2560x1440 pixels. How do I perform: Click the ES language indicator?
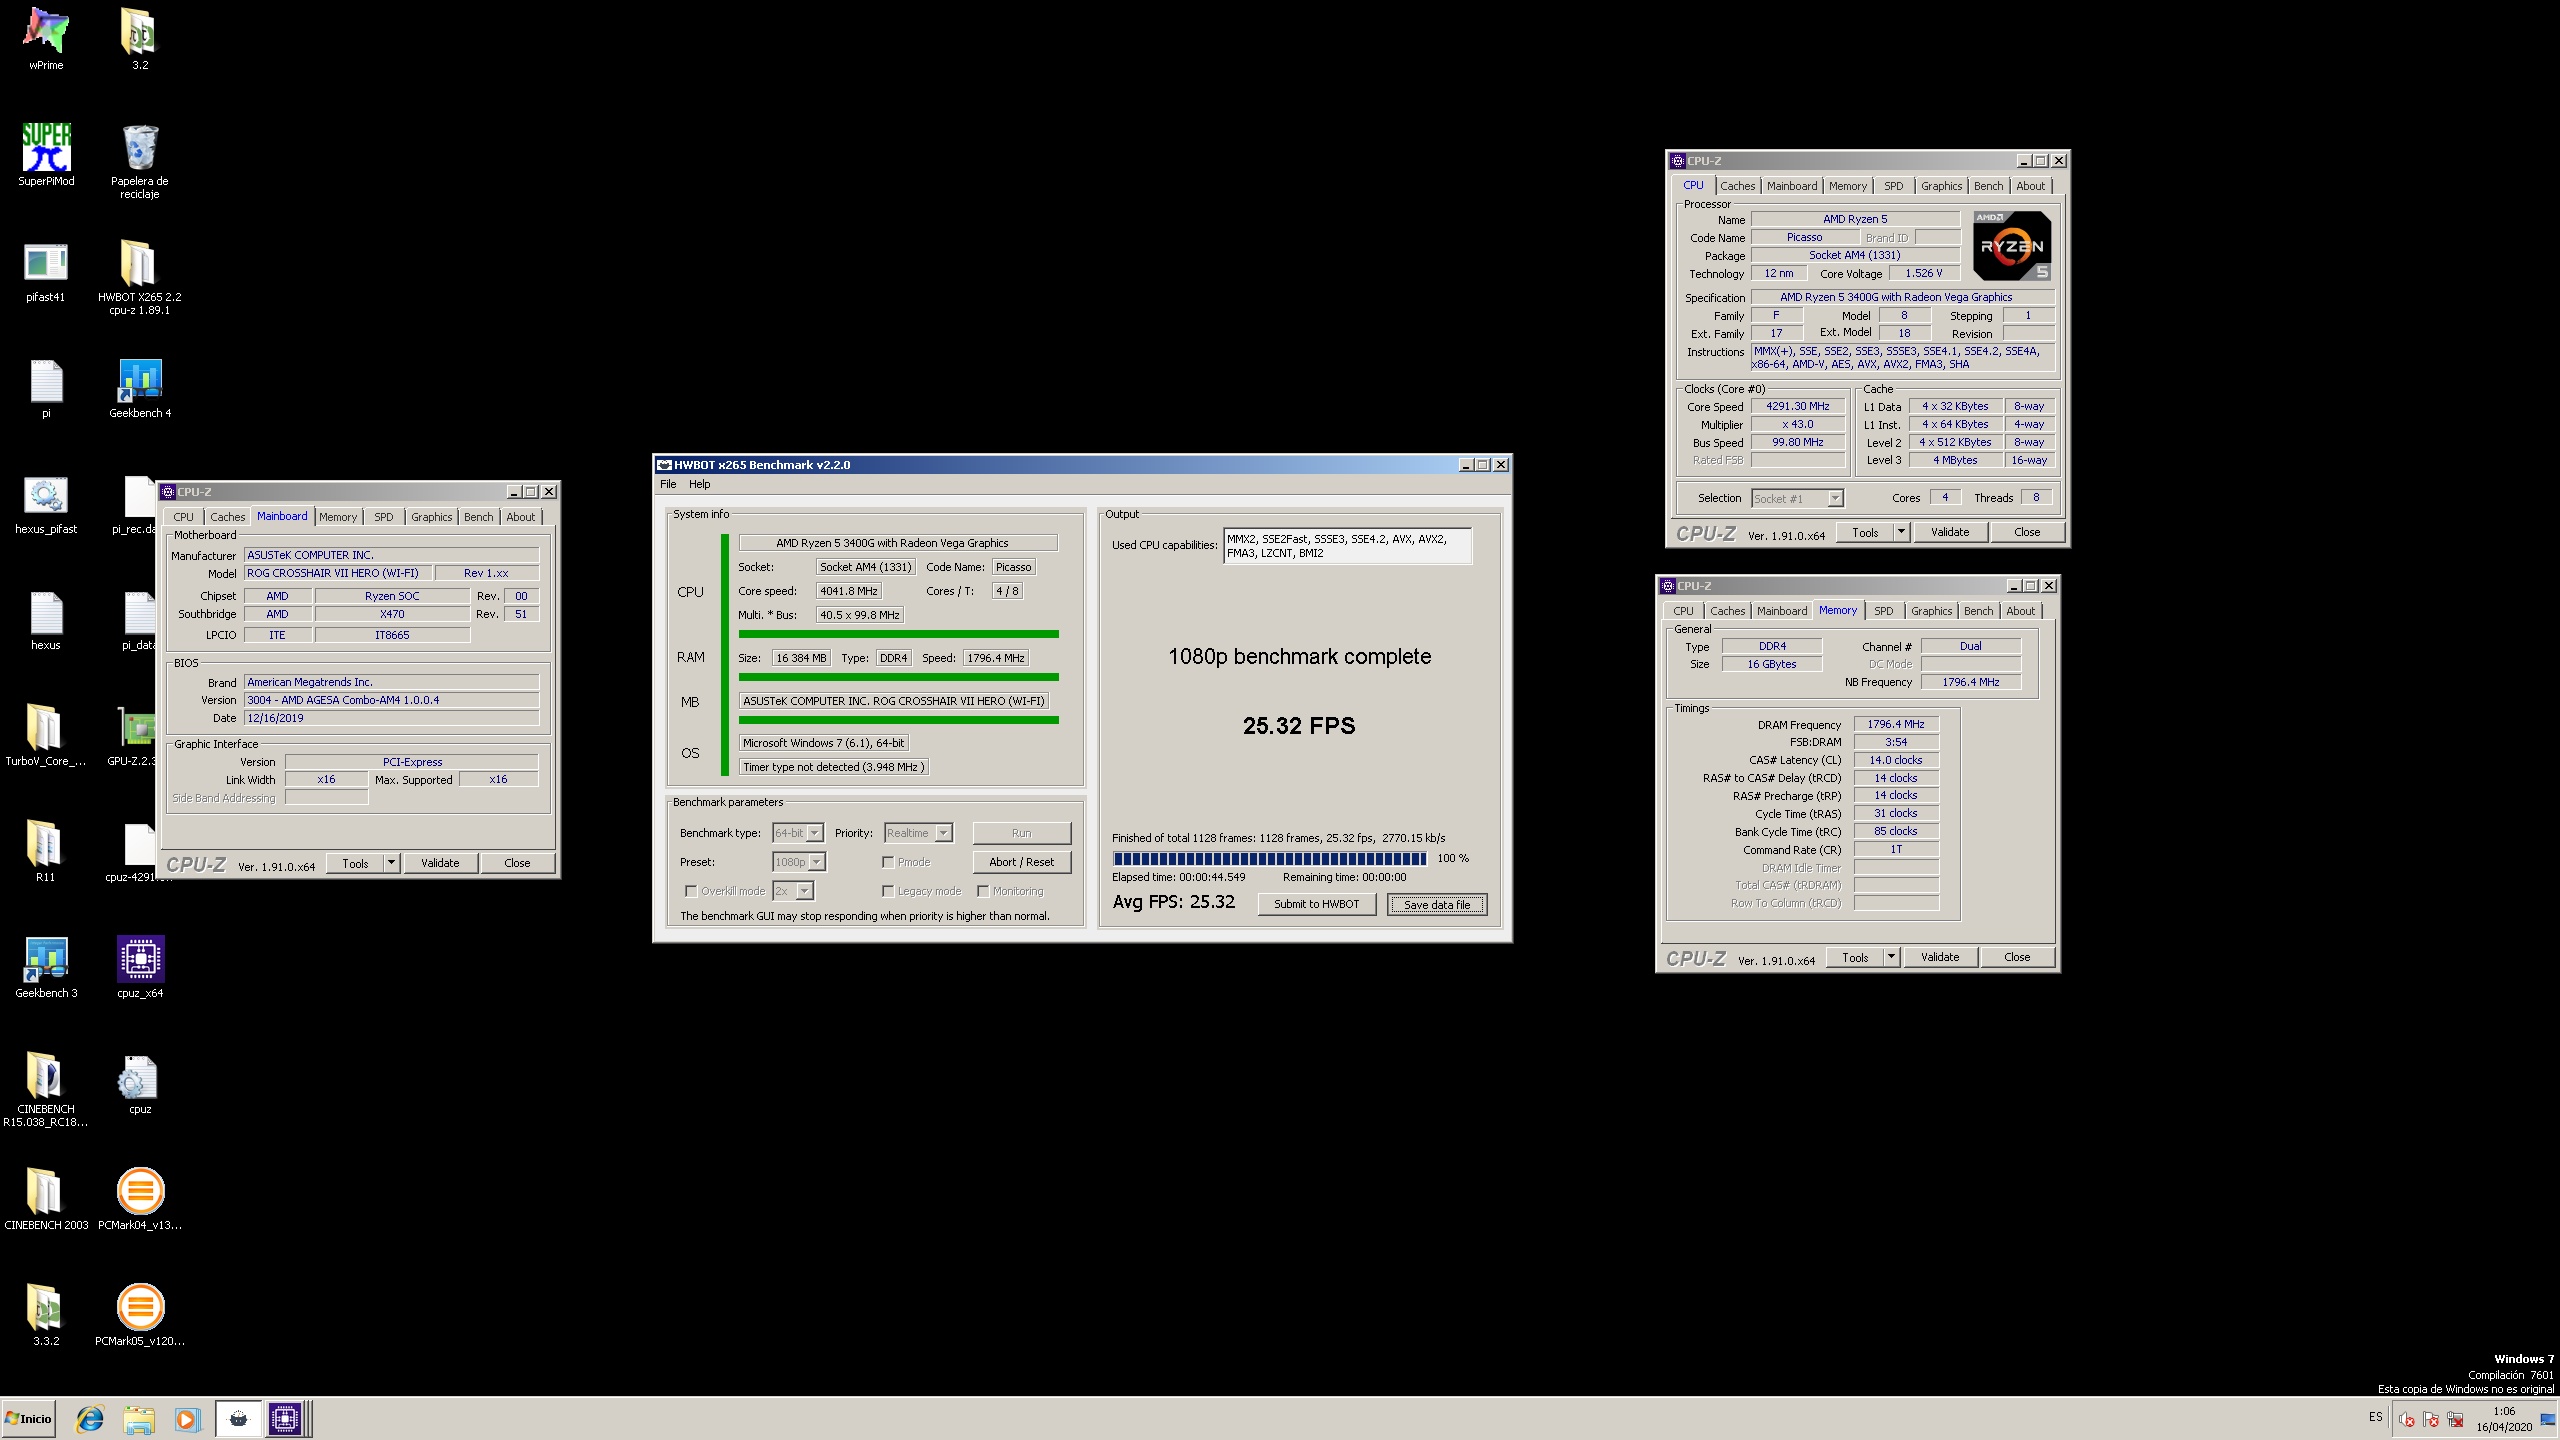(x=2376, y=1417)
